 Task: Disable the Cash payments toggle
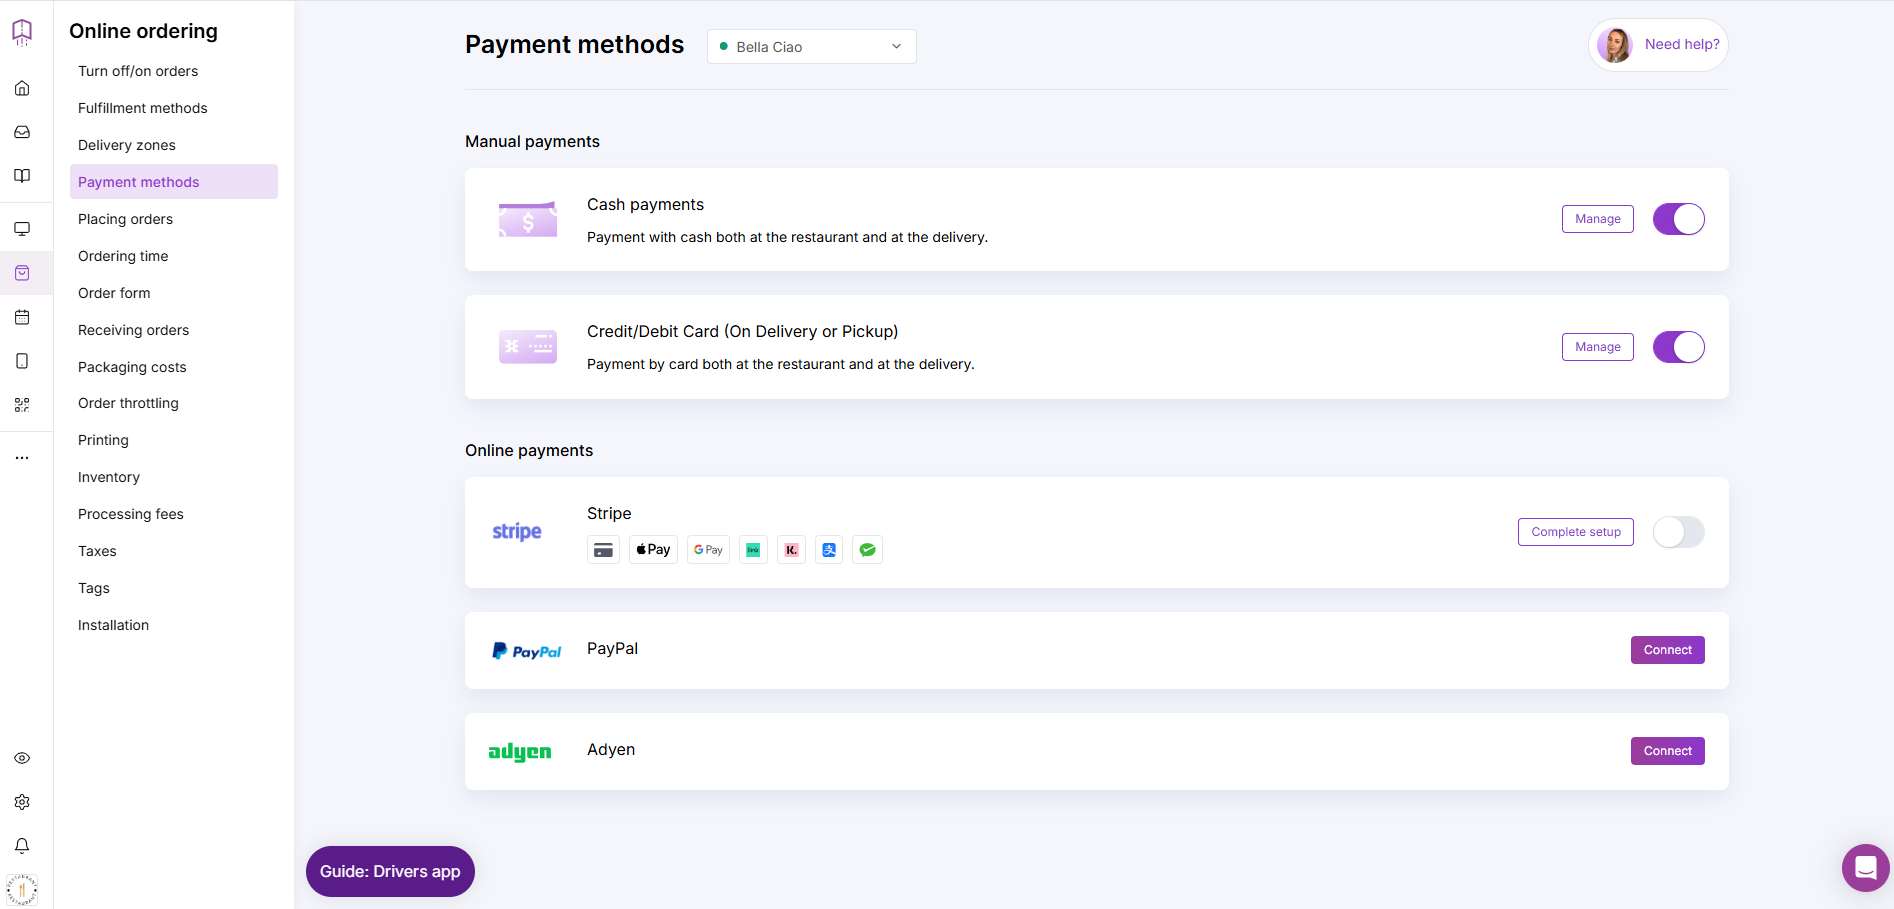pos(1678,219)
